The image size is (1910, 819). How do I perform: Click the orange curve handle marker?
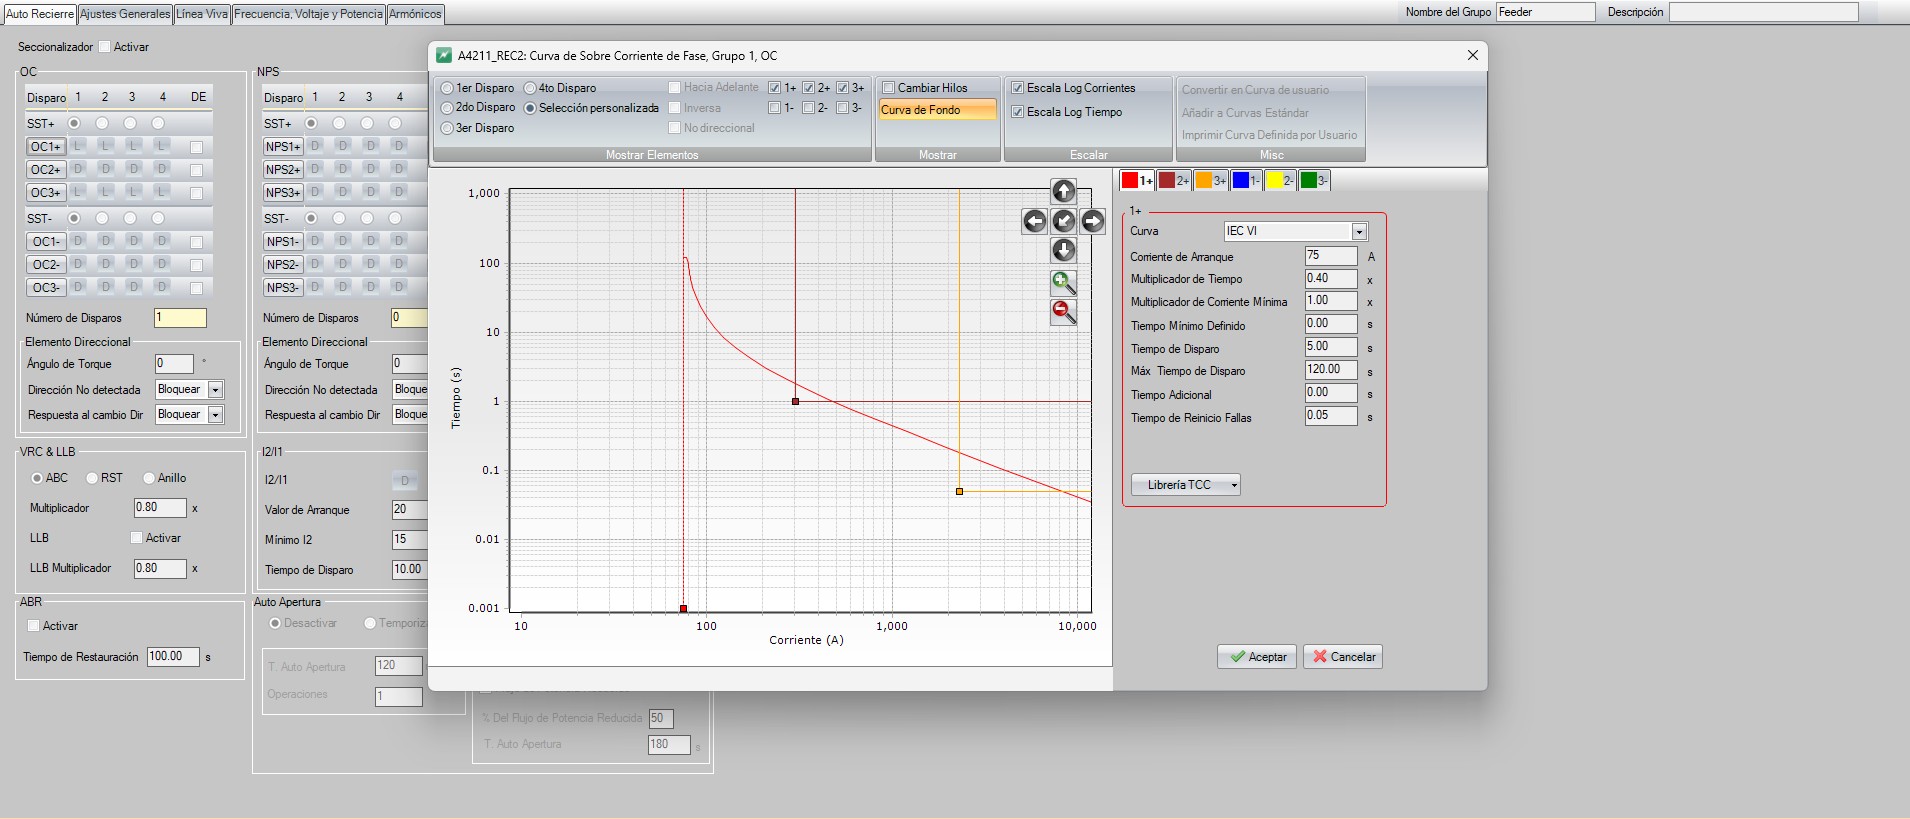coord(959,491)
